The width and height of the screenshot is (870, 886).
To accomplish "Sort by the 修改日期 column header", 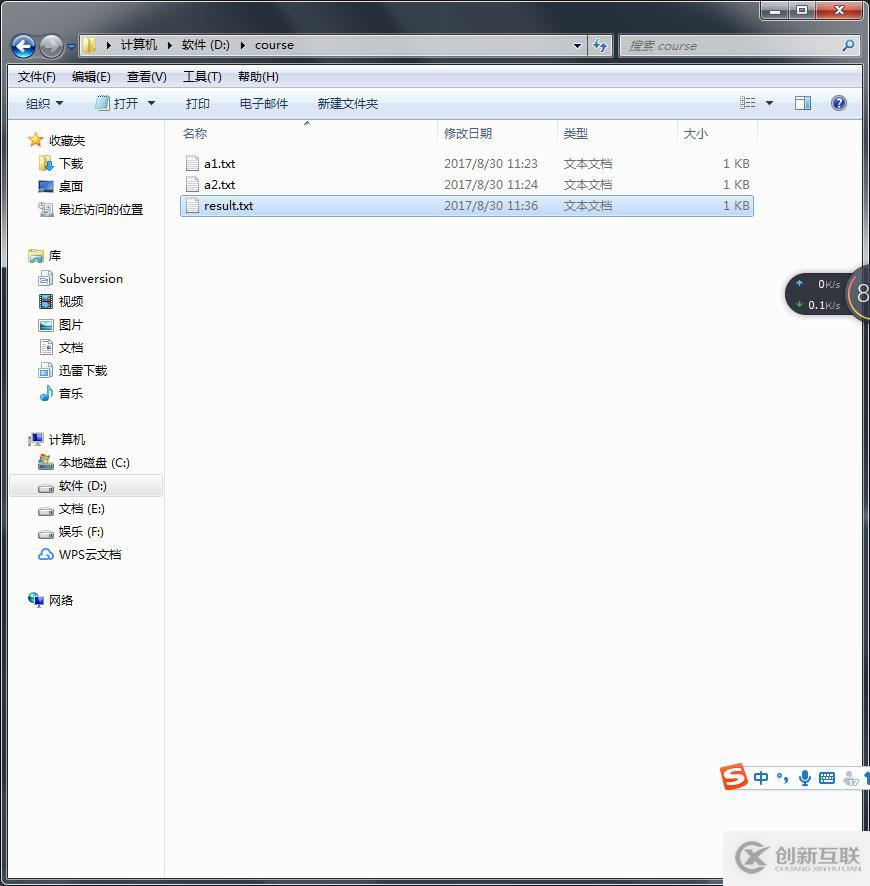I will (468, 134).
